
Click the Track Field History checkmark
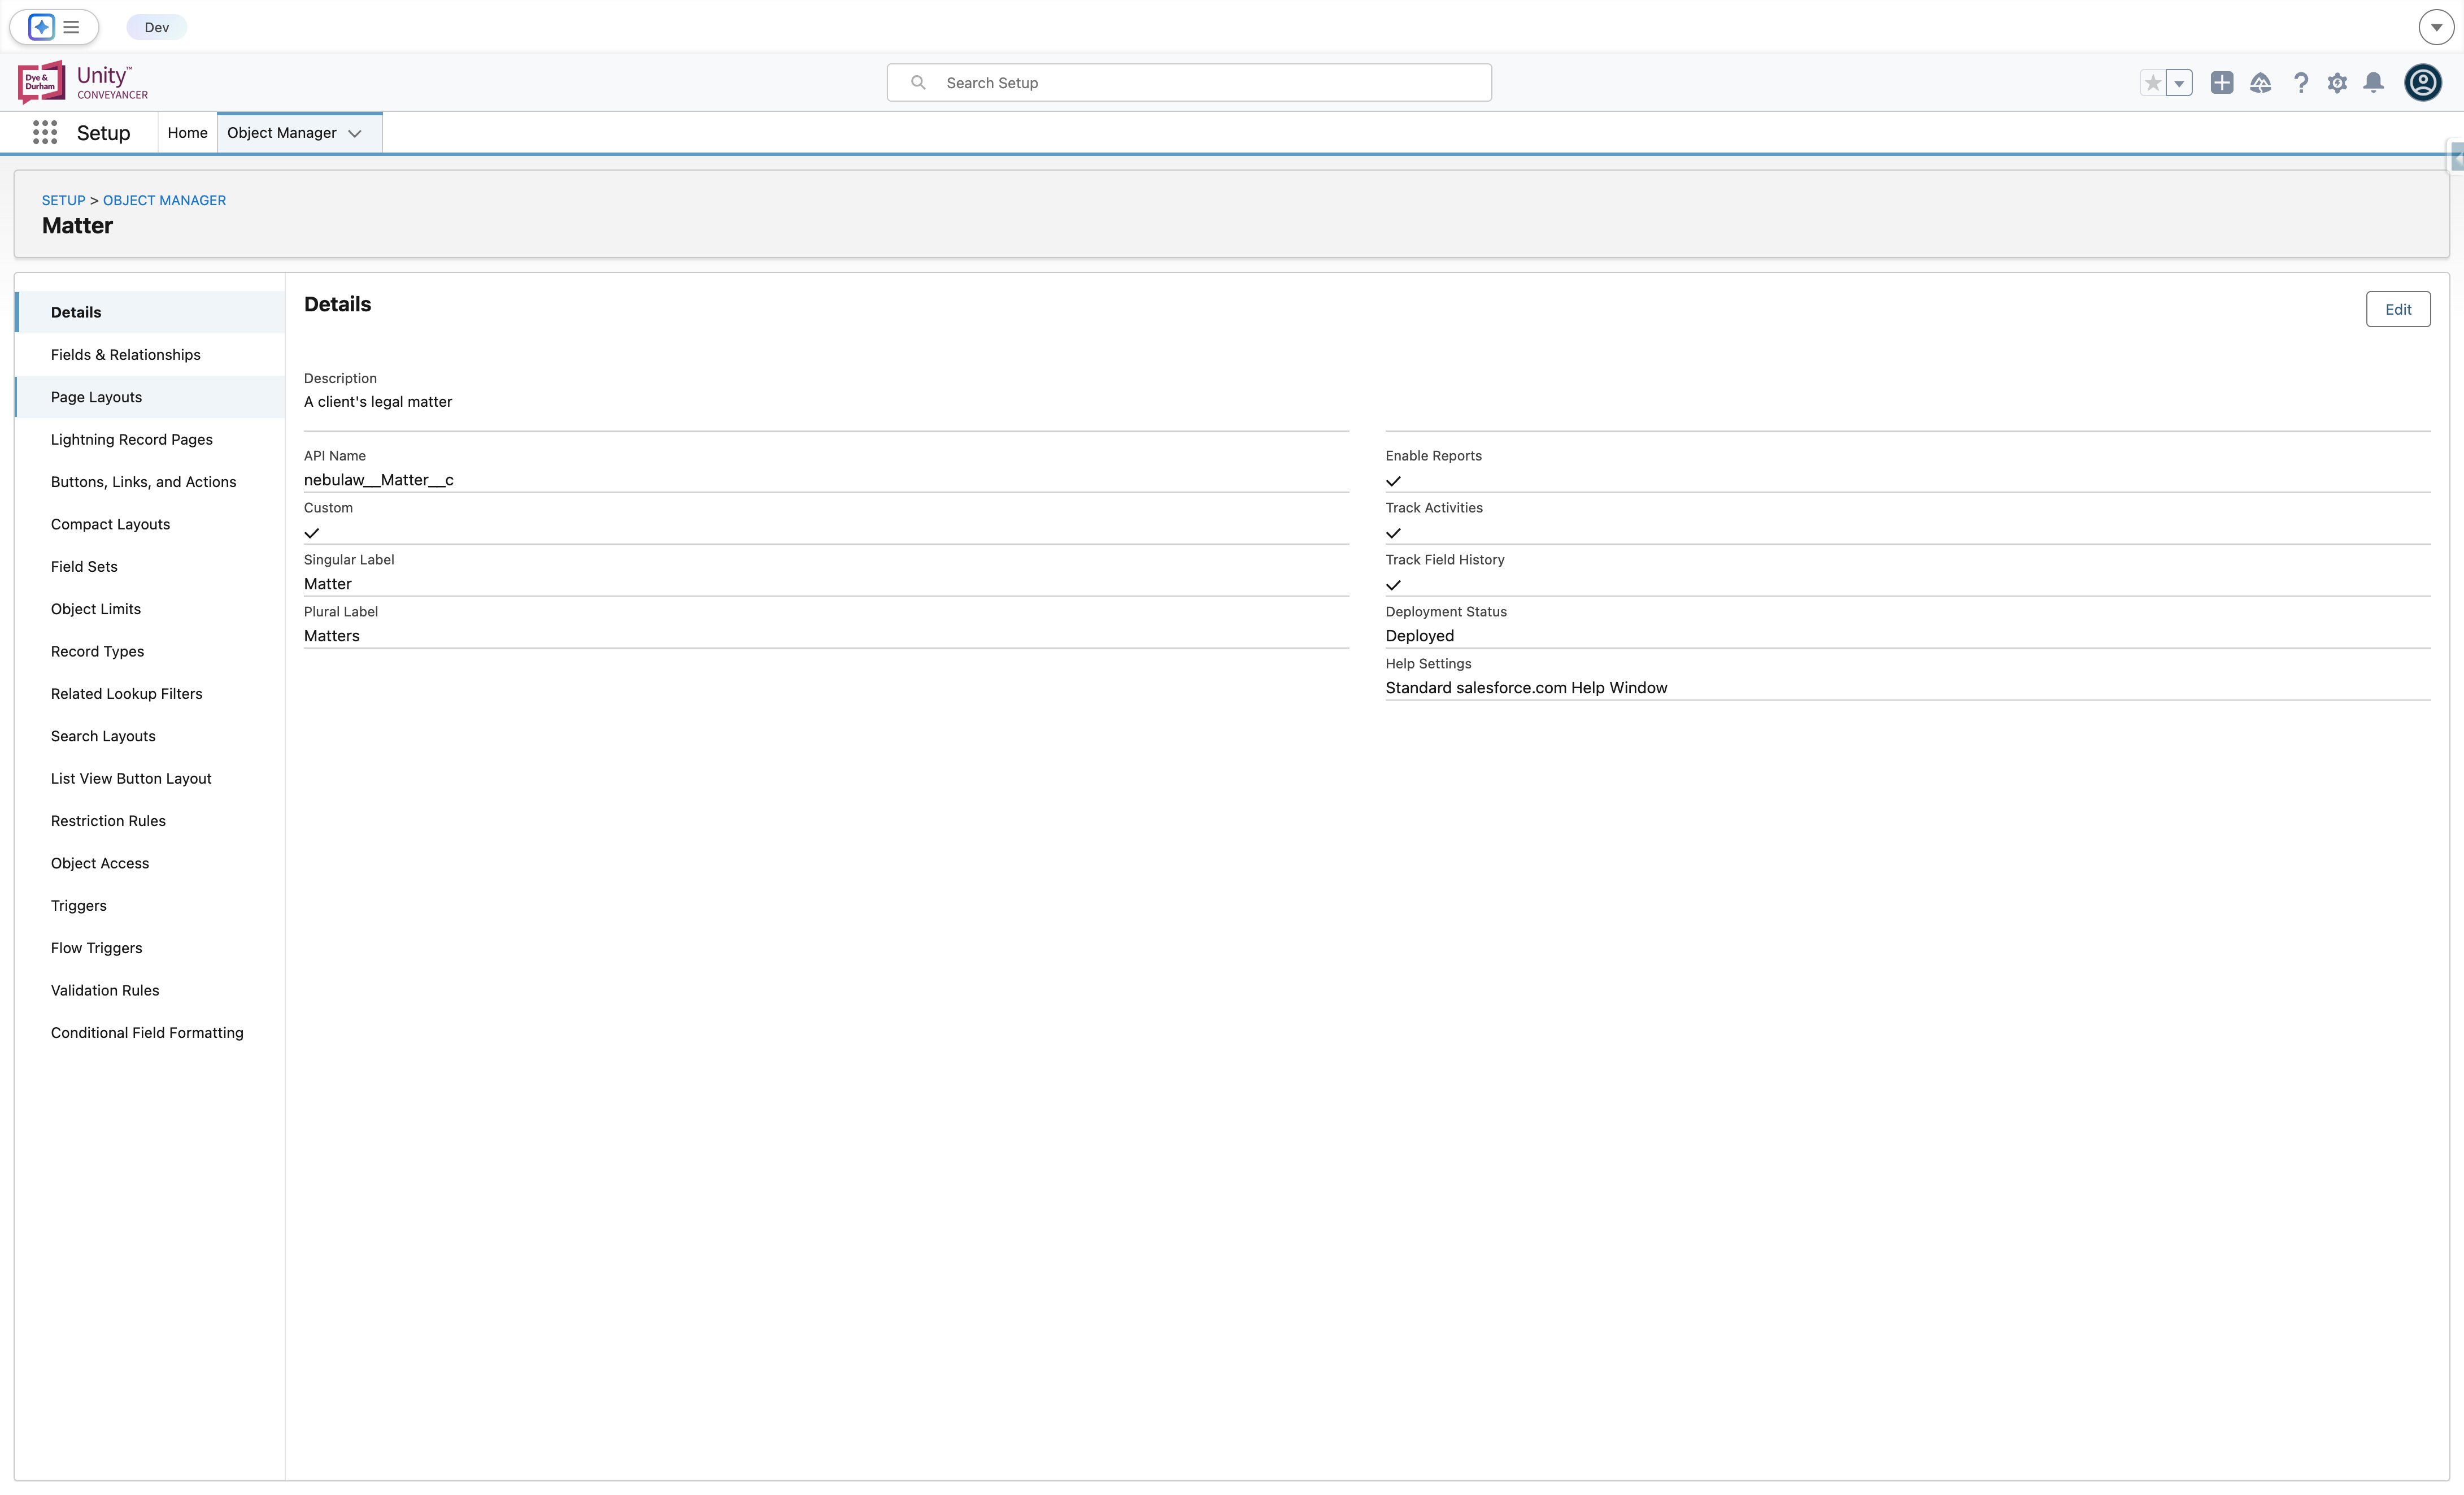tap(1393, 585)
